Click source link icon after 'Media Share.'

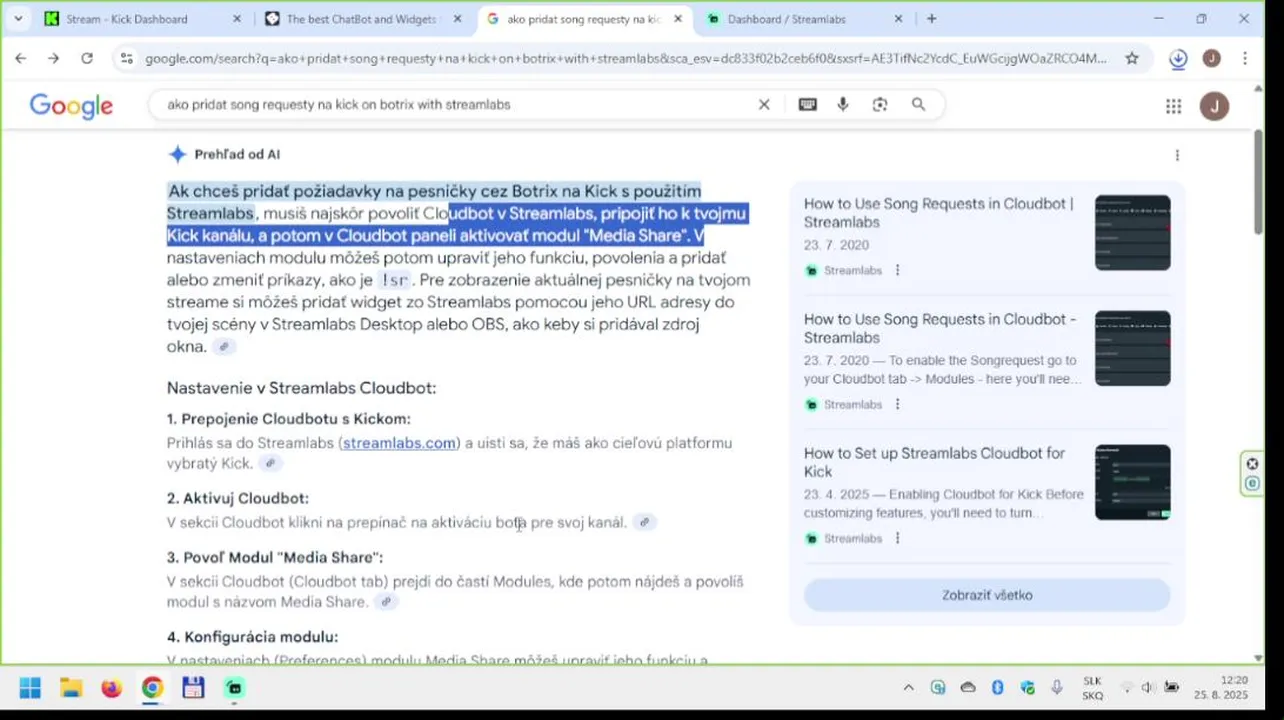click(x=386, y=602)
